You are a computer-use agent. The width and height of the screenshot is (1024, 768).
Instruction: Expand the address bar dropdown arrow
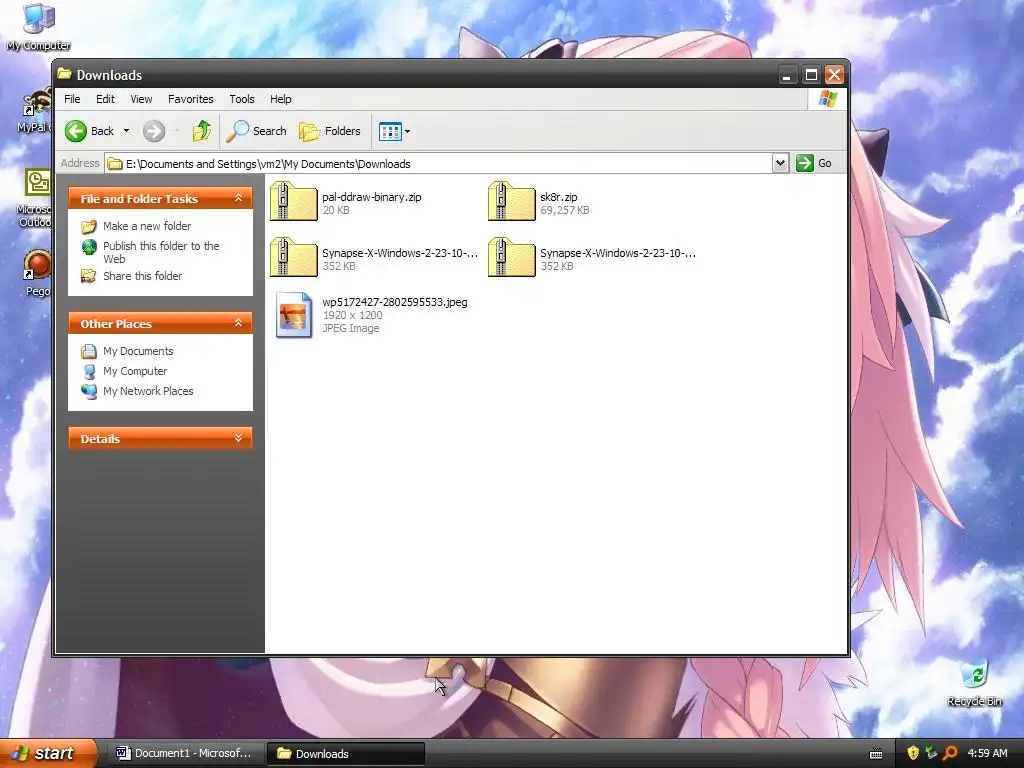780,163
